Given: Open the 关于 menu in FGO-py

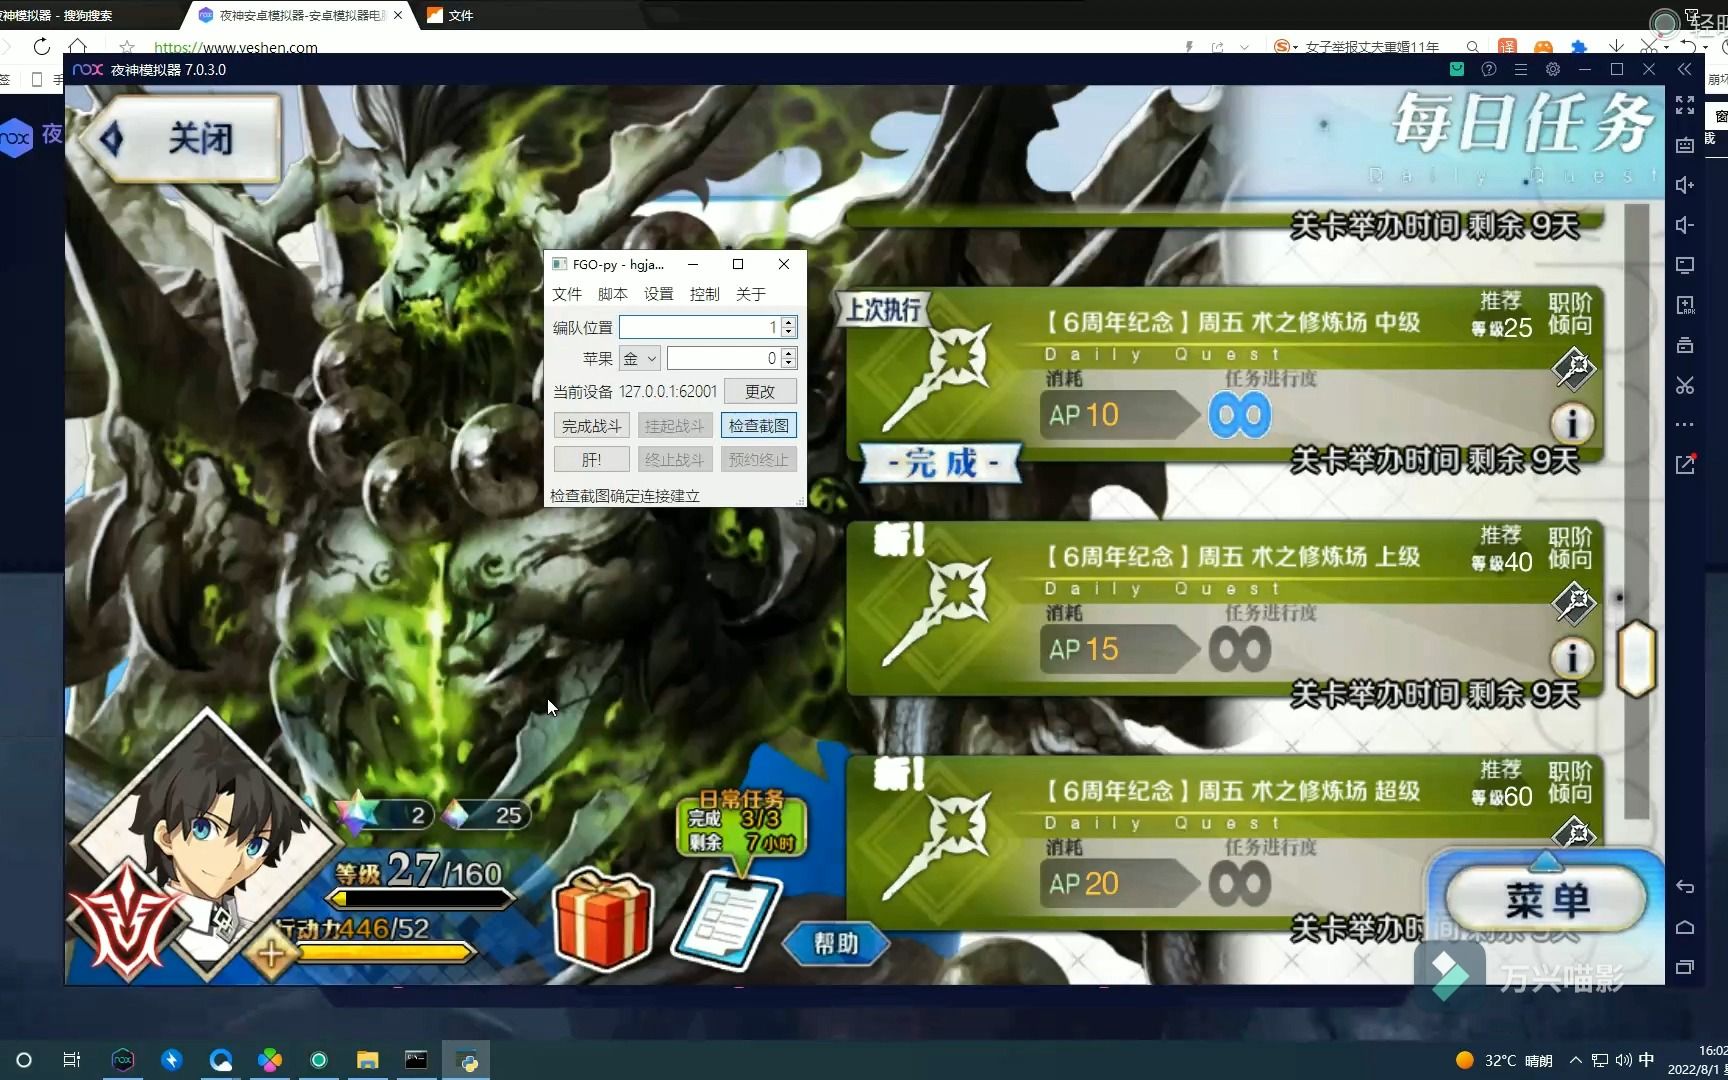Looking at the screenshot, I should point(751,294).
